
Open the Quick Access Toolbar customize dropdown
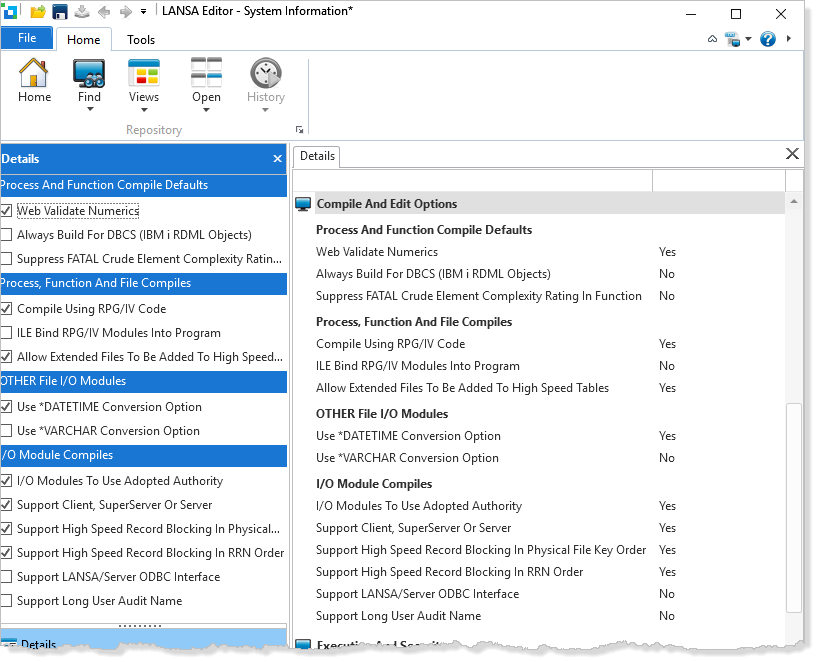(144, 12)
